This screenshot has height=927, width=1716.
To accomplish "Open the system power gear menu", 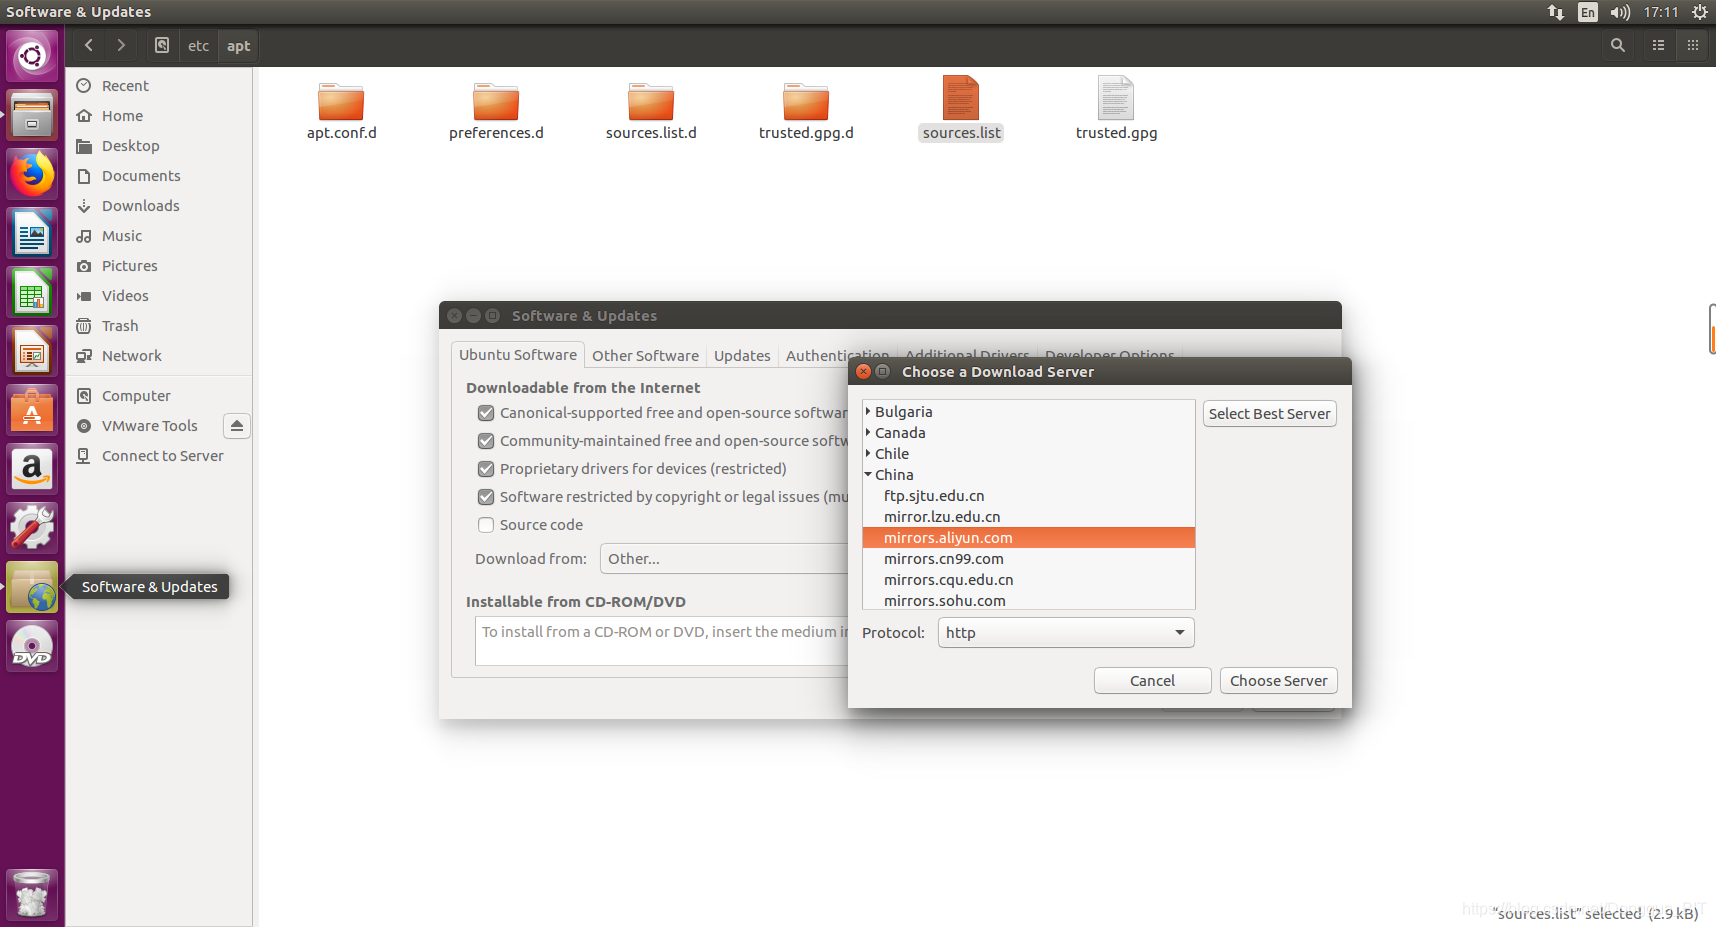I will pos(1700,12).
